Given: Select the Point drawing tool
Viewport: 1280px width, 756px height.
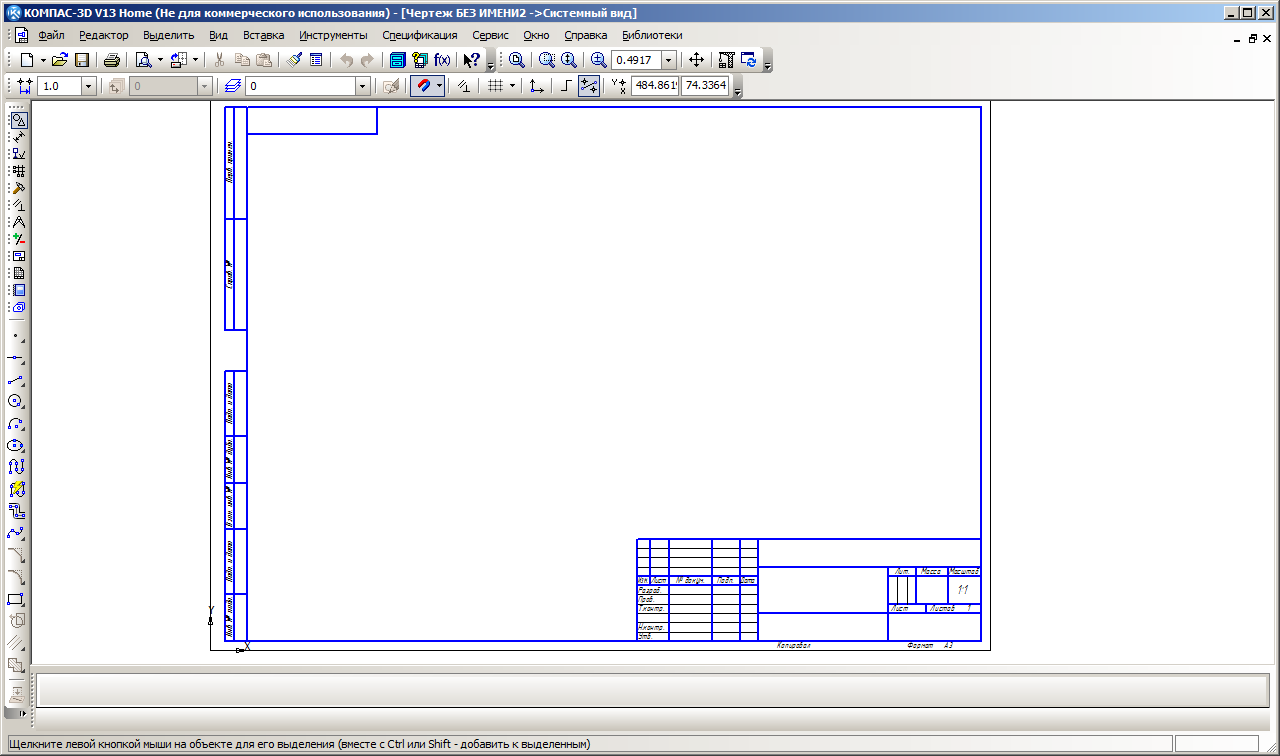Looking at the screenshot, I should [16, 336].
